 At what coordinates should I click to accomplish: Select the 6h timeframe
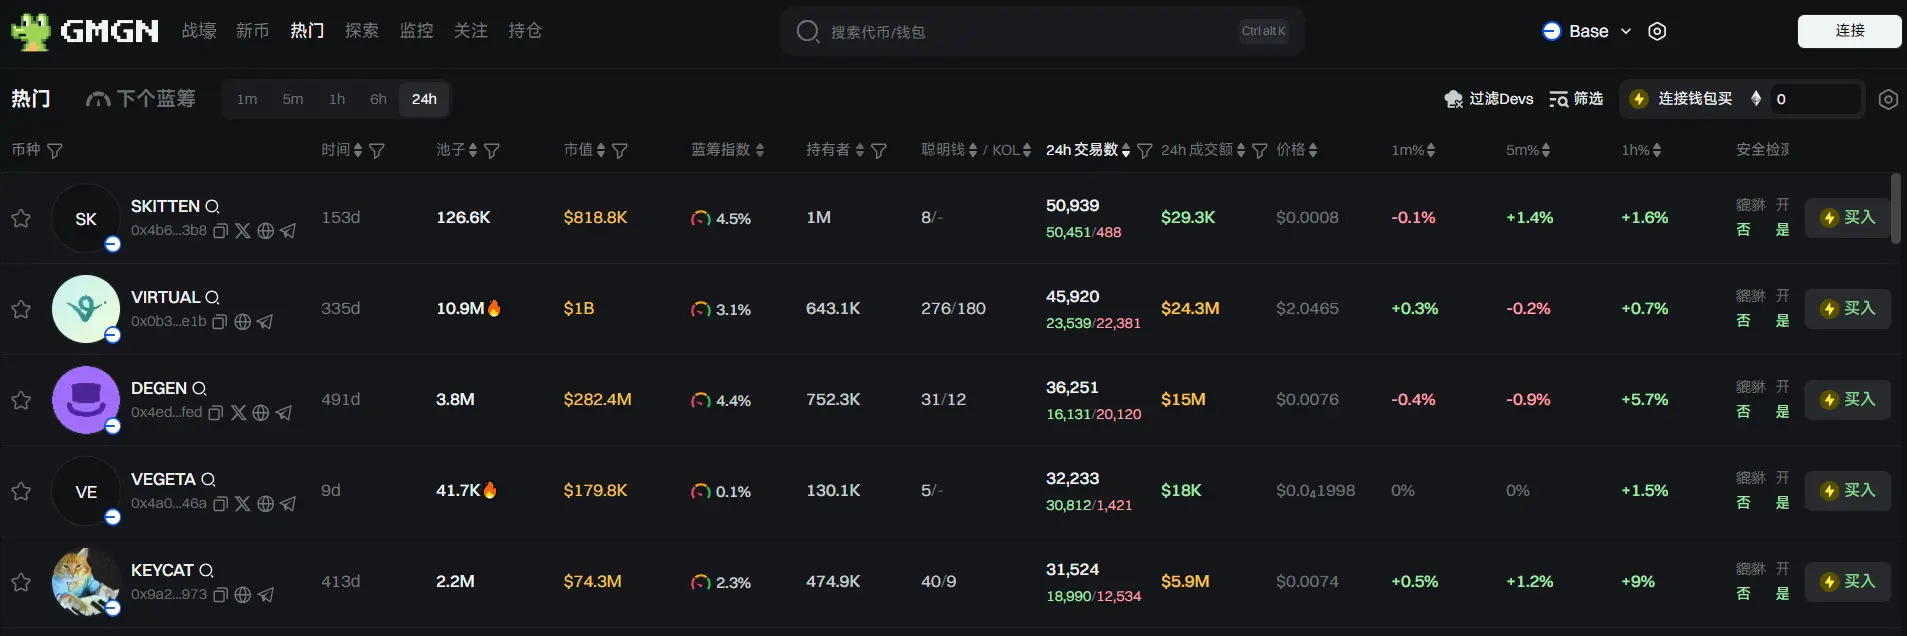click(378, 99)
